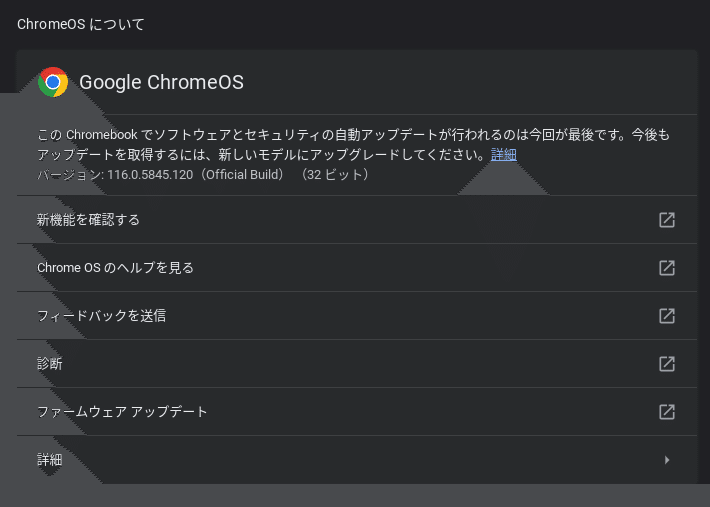The image size is (710, 507).
Task: Choose フィードバックを送信 entry
Action: tap(101, 316)
